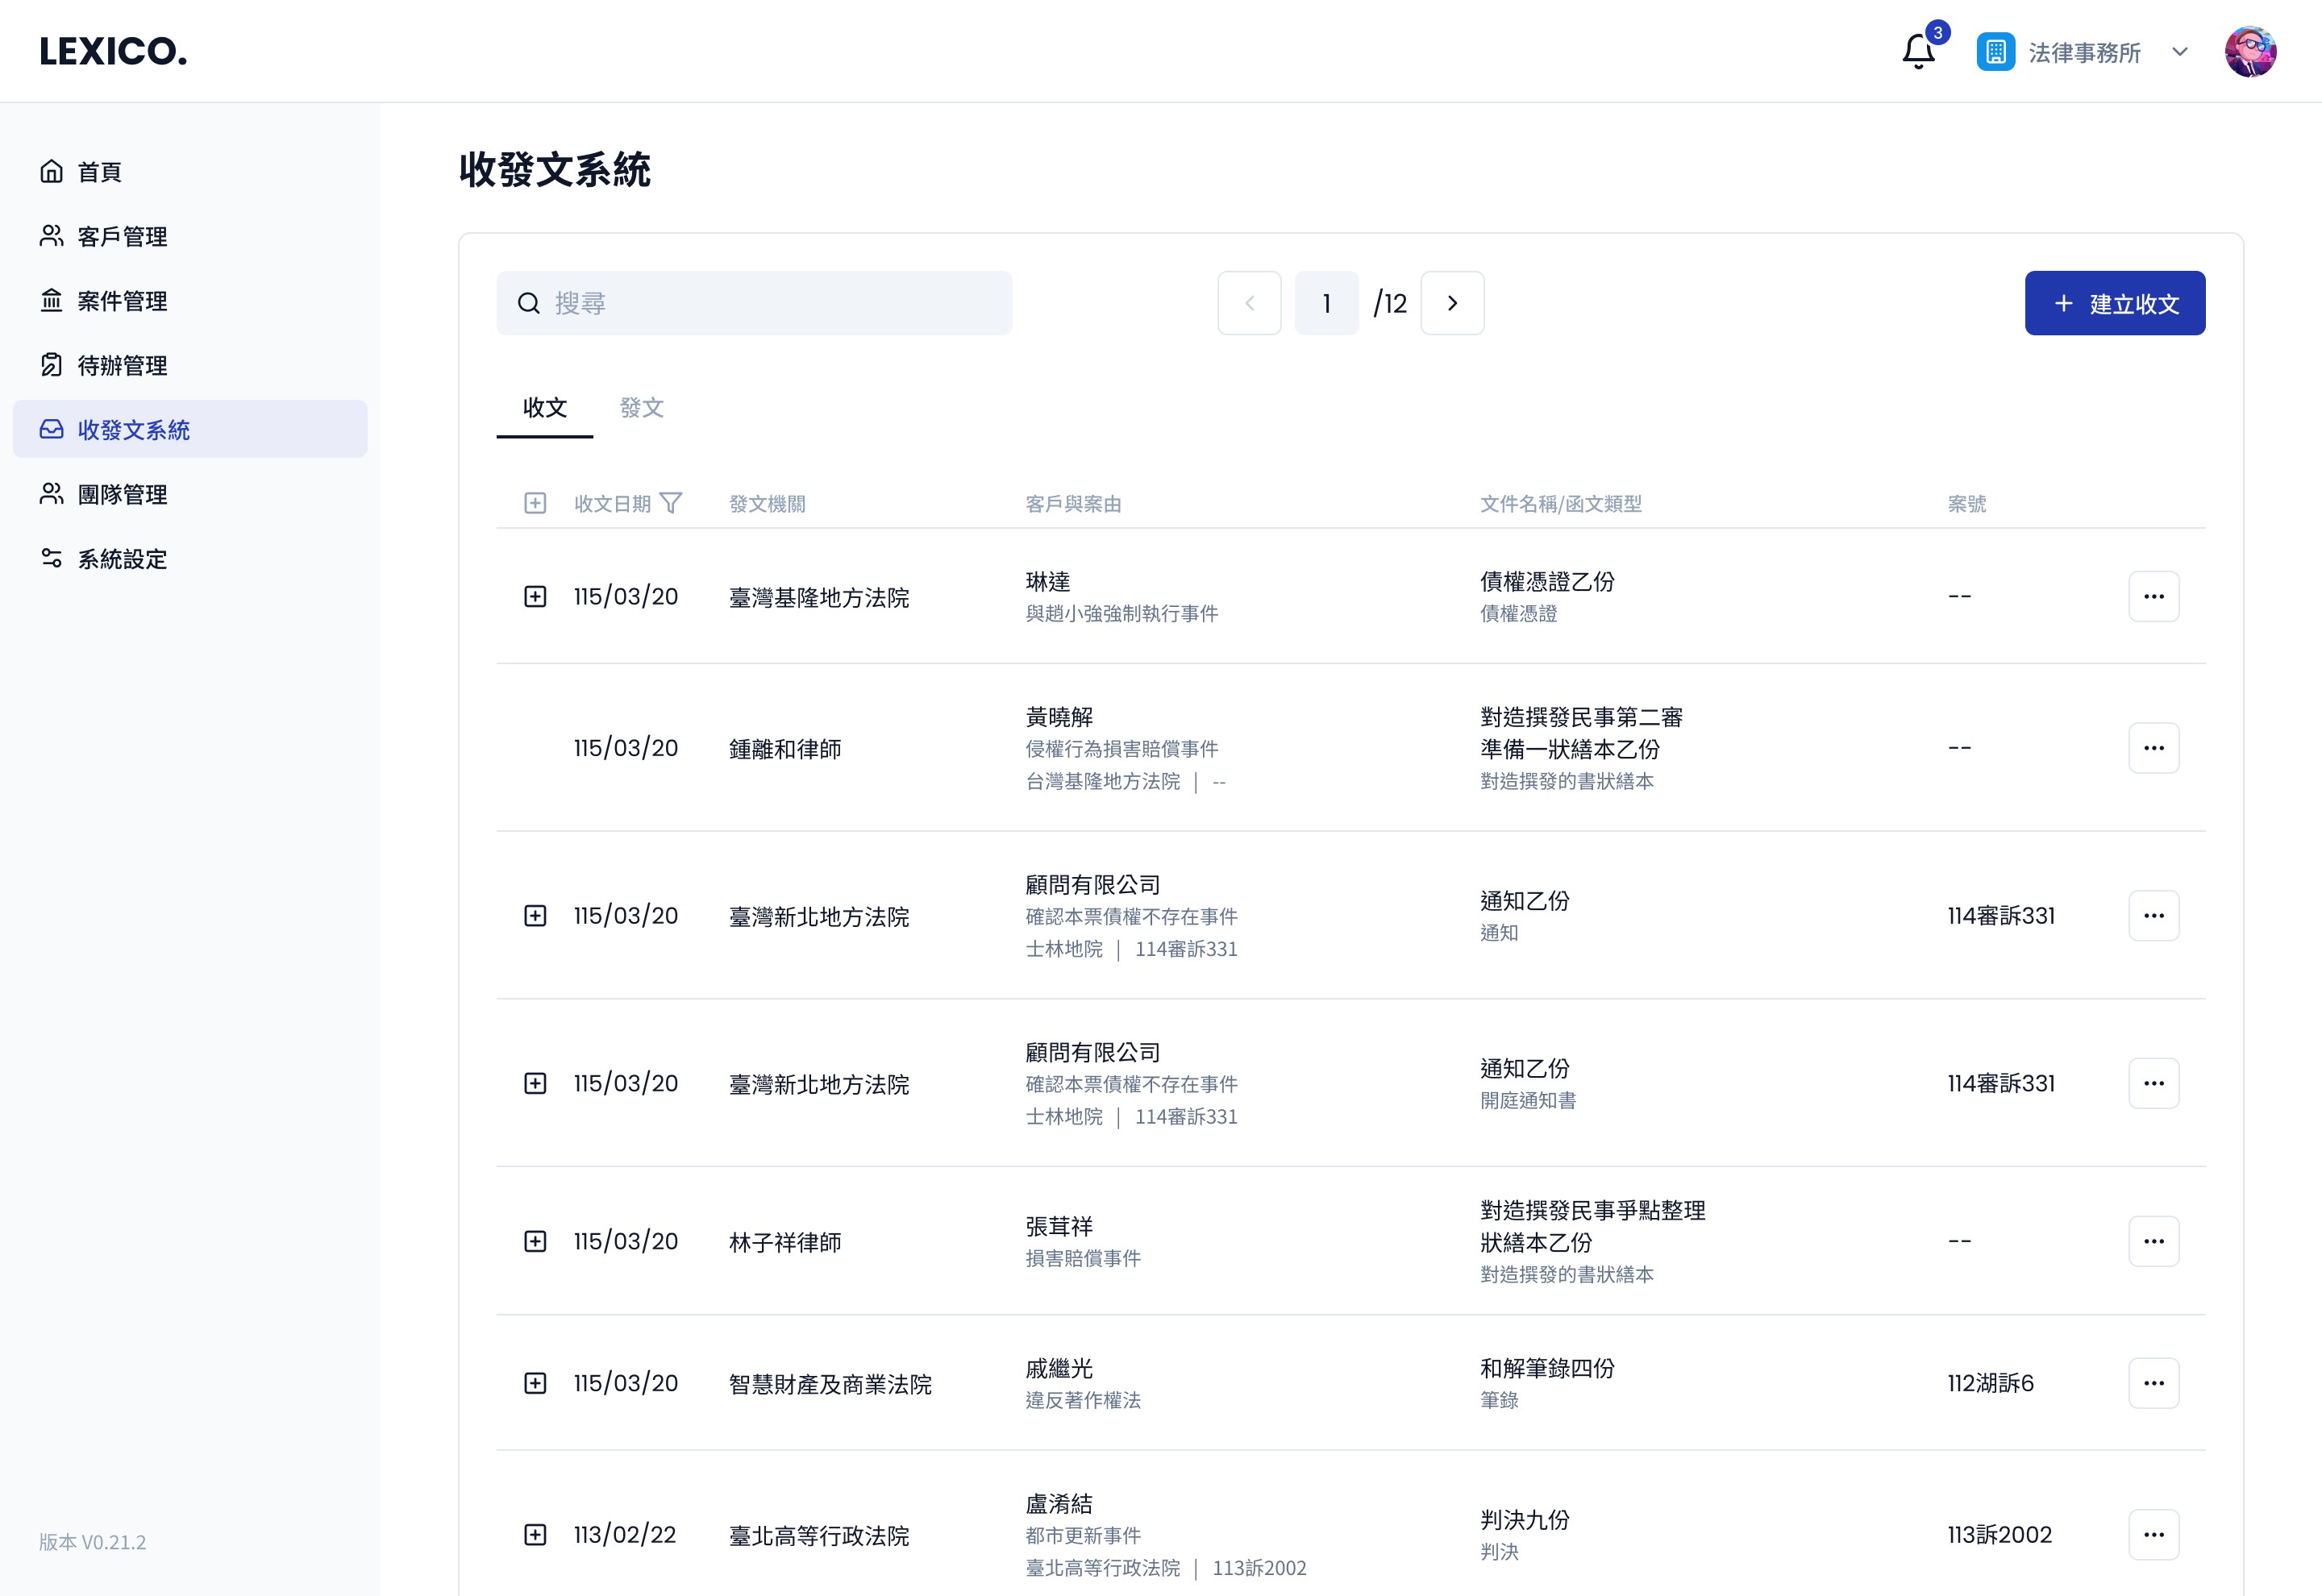
Task: Open more options for 琳達 row
Action: (x=2153, y=596)
